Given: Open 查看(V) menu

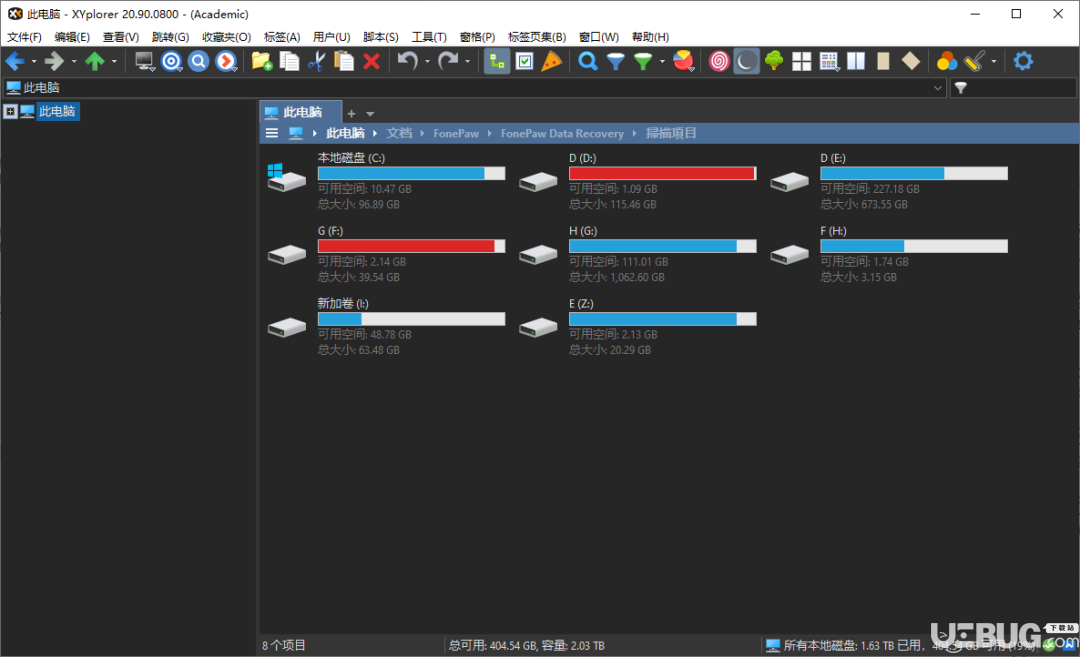Looking at the screenshot, I should click(x=121, y=36).
